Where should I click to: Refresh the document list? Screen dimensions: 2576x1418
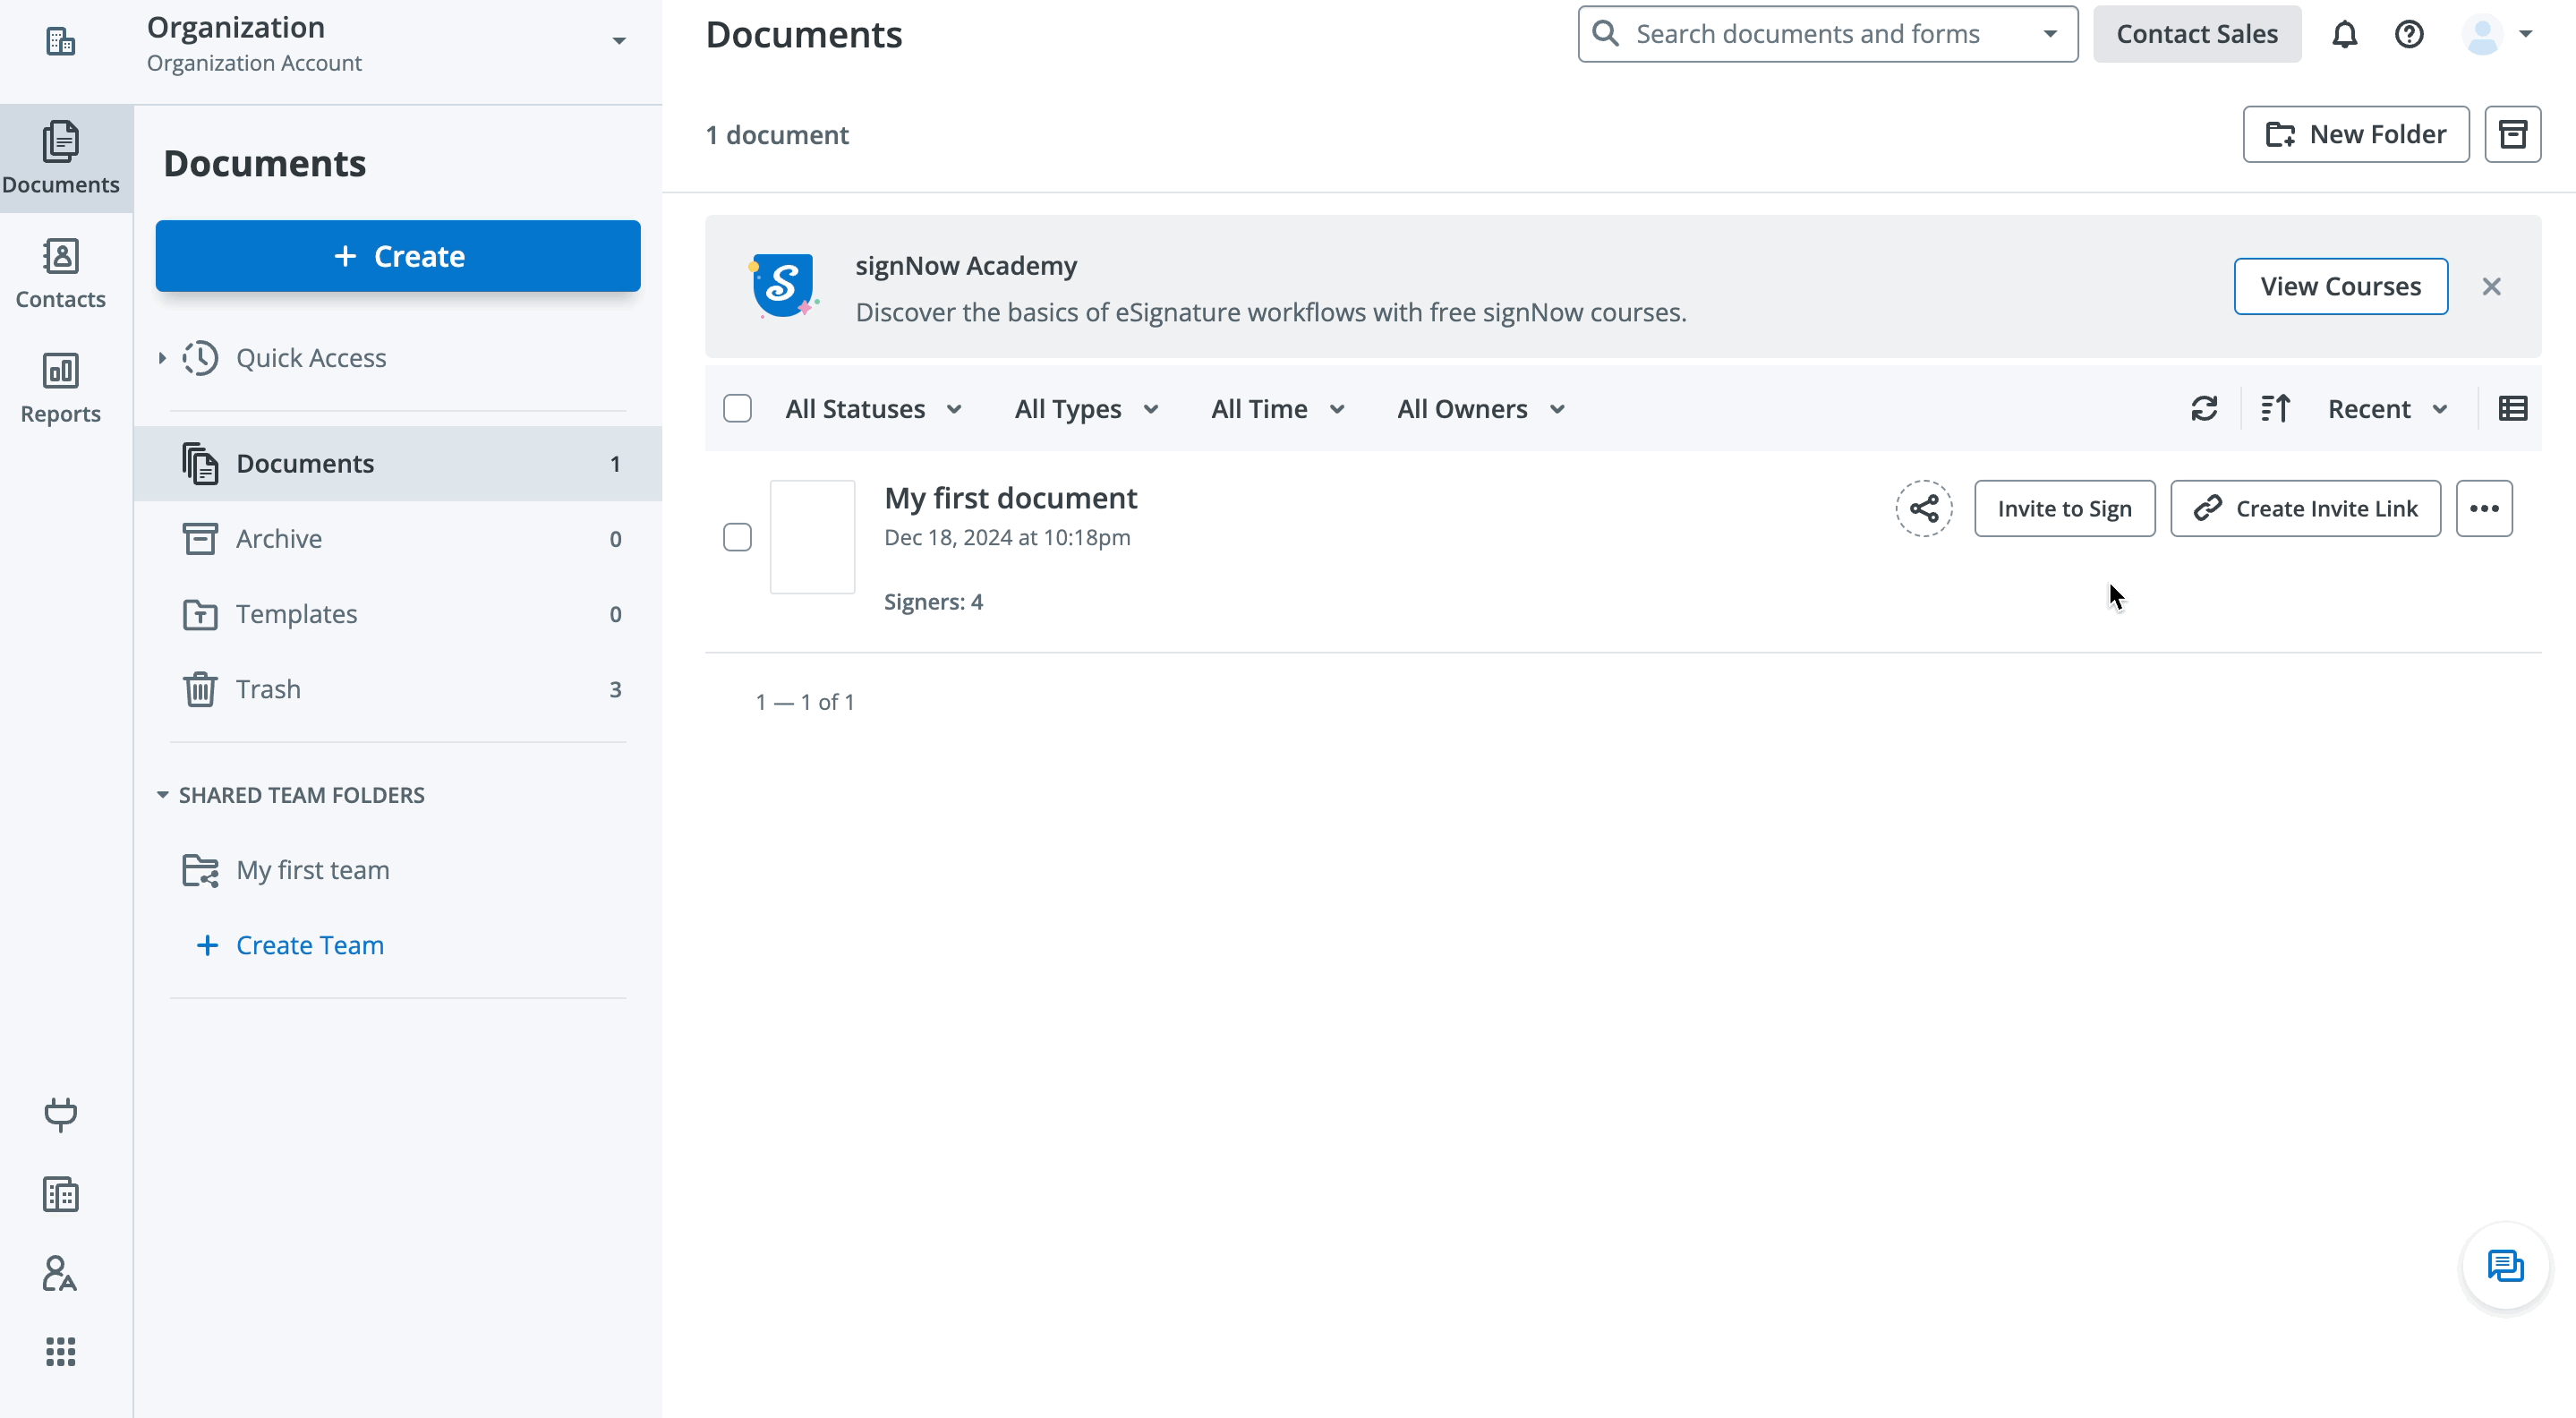coord(2204,409)
